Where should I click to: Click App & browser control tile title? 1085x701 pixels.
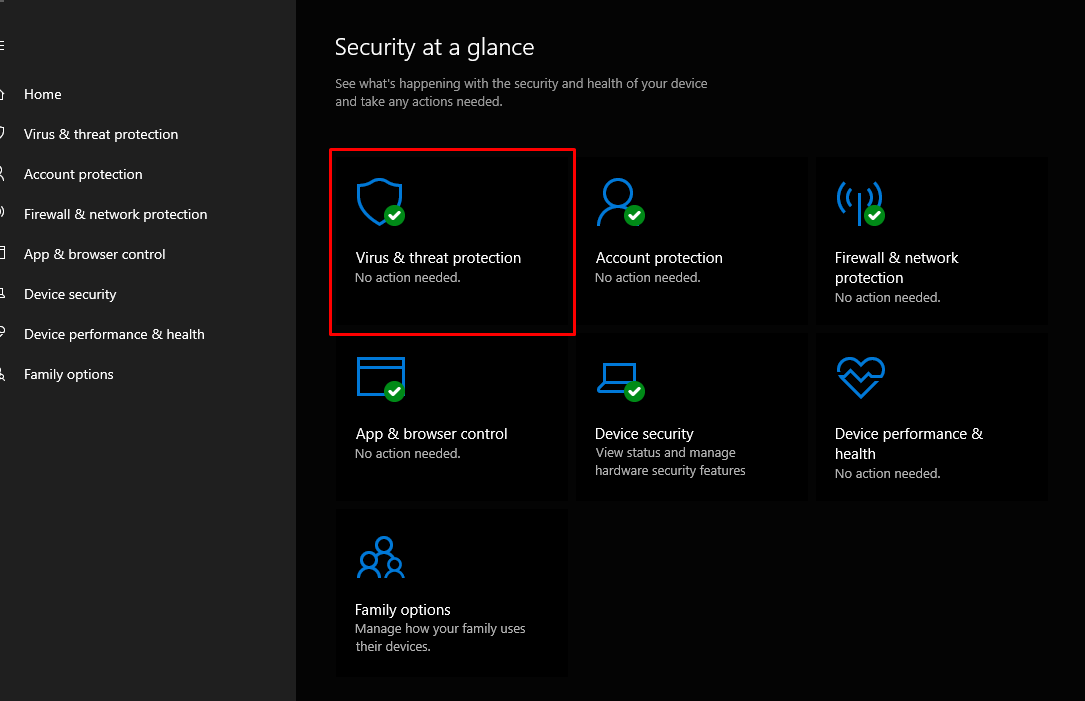431,434
